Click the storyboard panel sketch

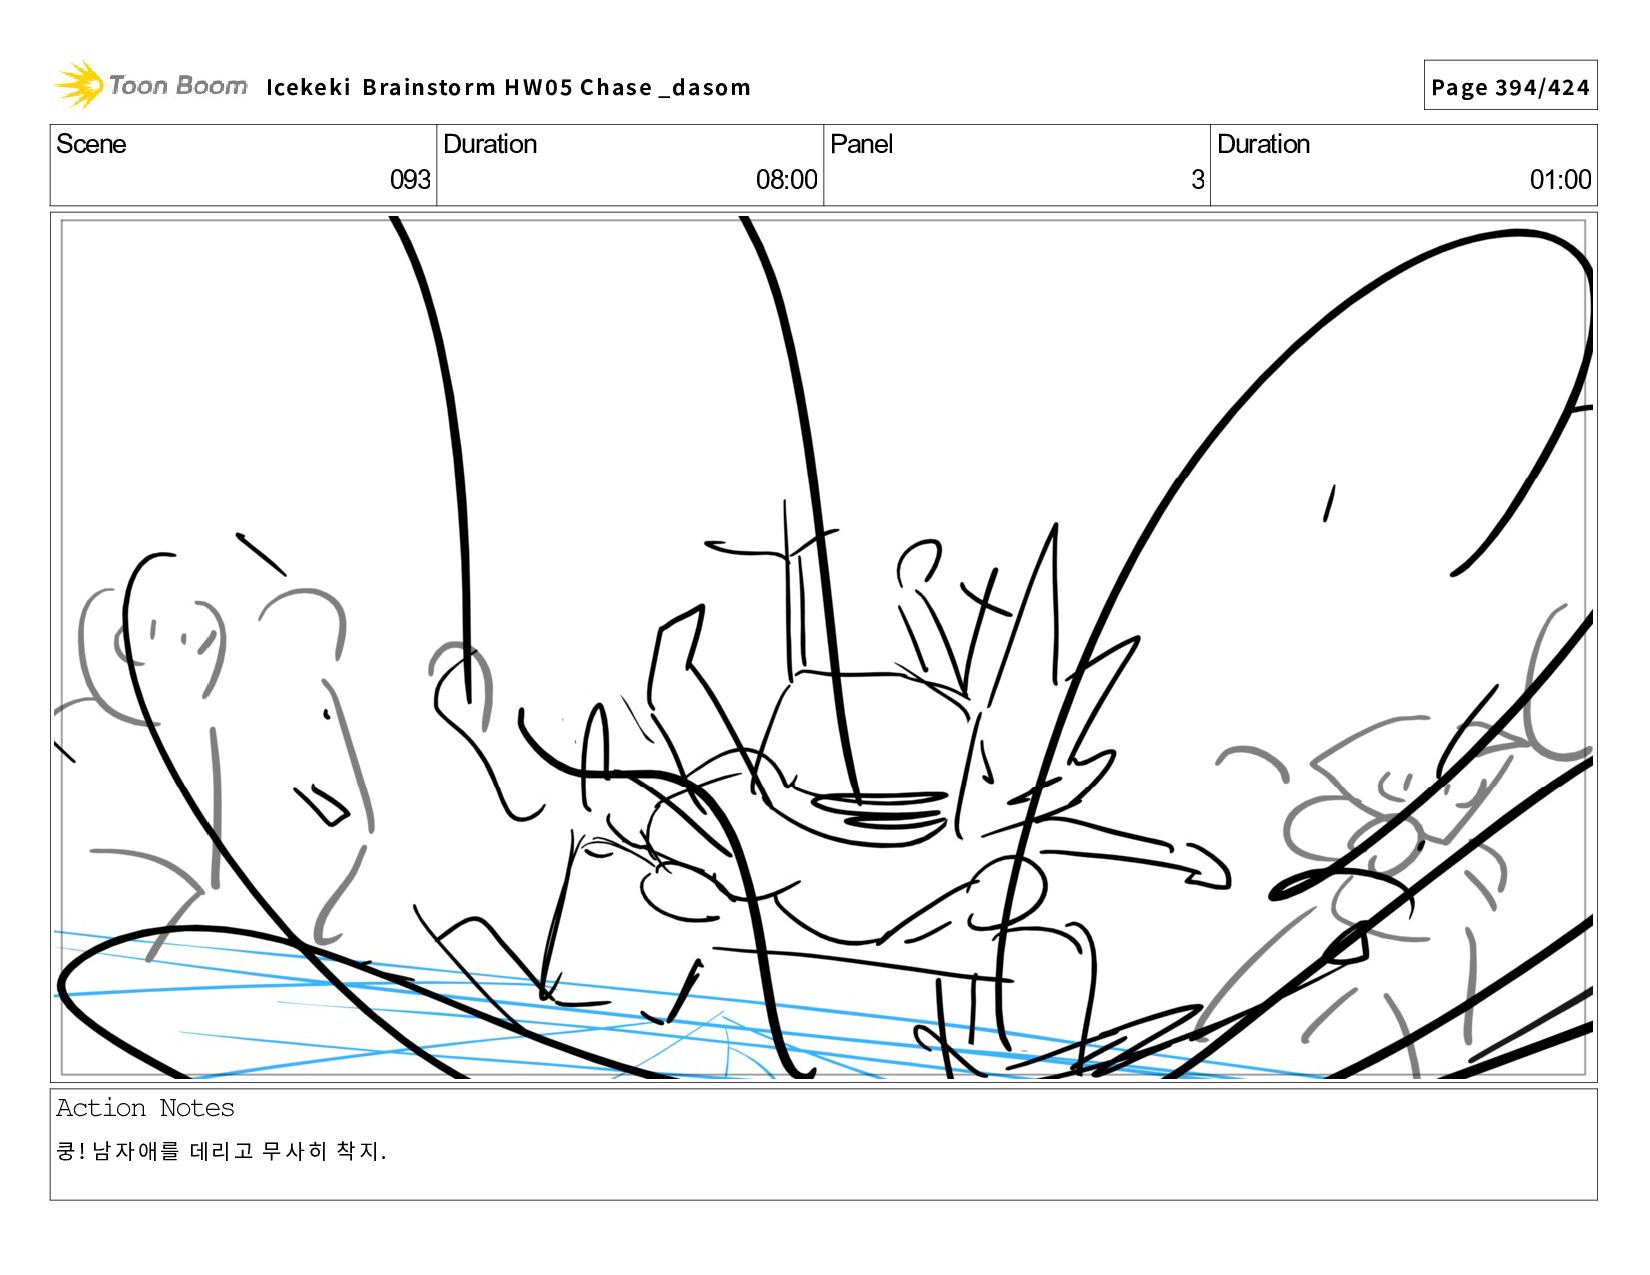pyautogui.click(x=824, y=647)
